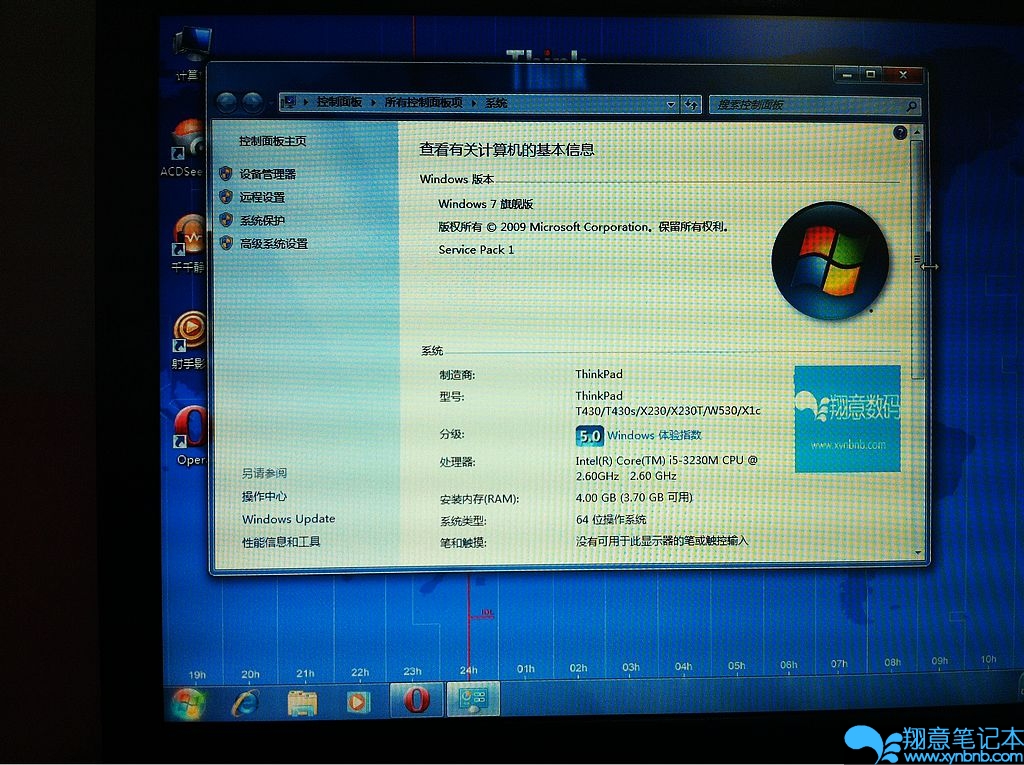This screenshot has height=765, width=1024.
Task: Click the Windows 版本 section header
Action: pos(456,179)
